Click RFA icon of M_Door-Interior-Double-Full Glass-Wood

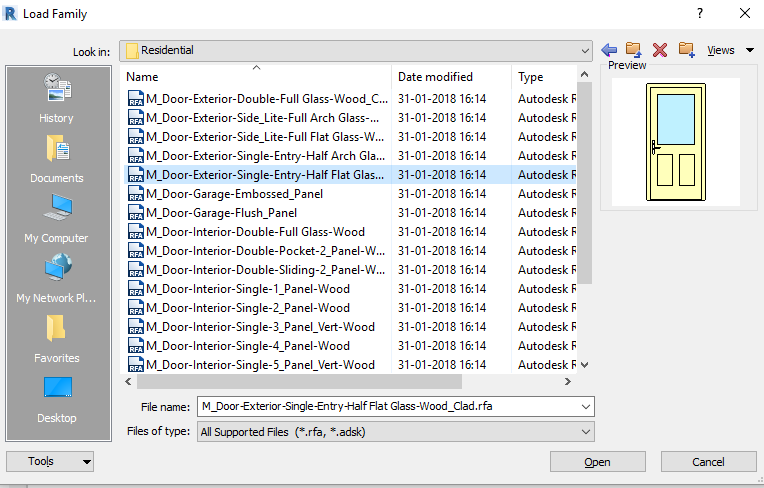(x=135, y=232)
